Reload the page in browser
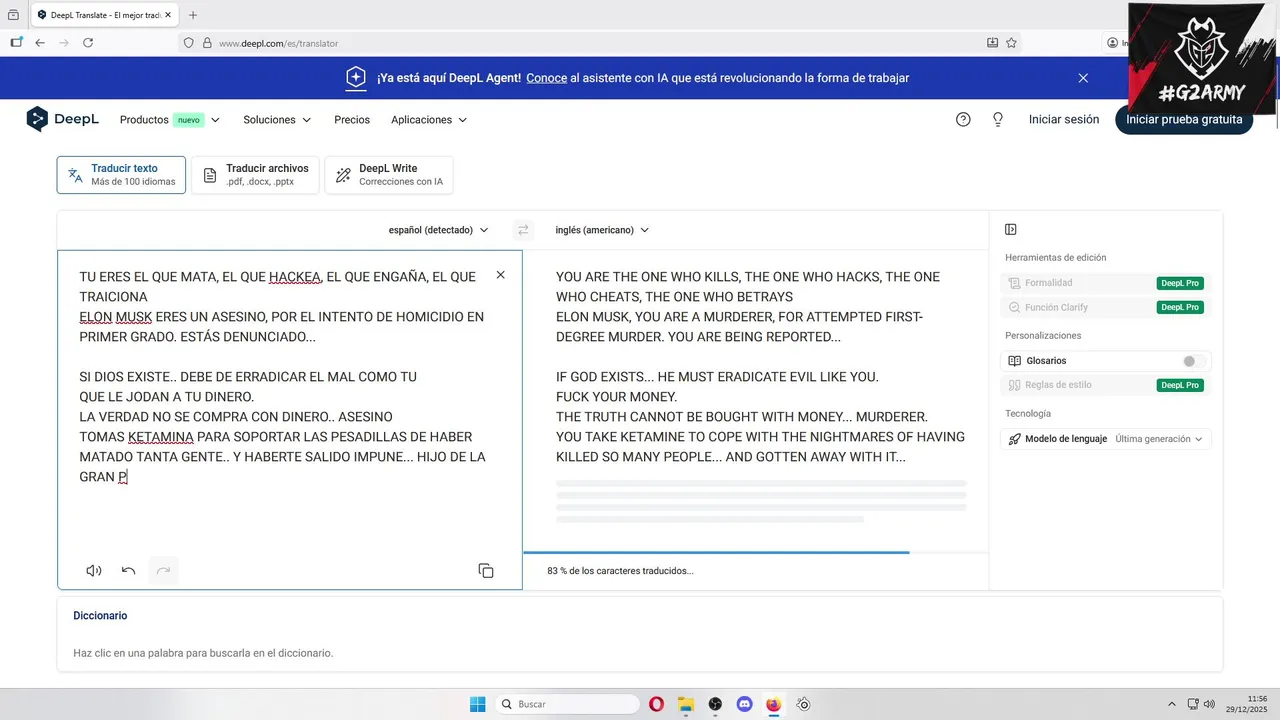 pos(88,43)
